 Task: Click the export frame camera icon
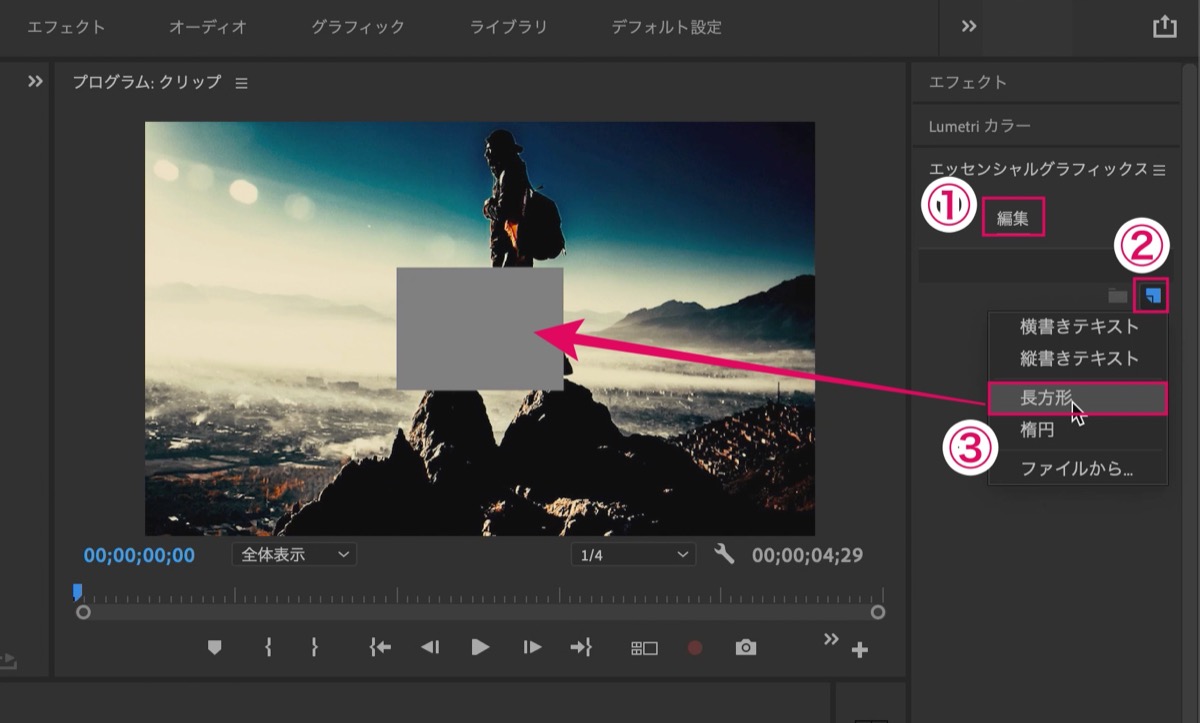[746, 648]
